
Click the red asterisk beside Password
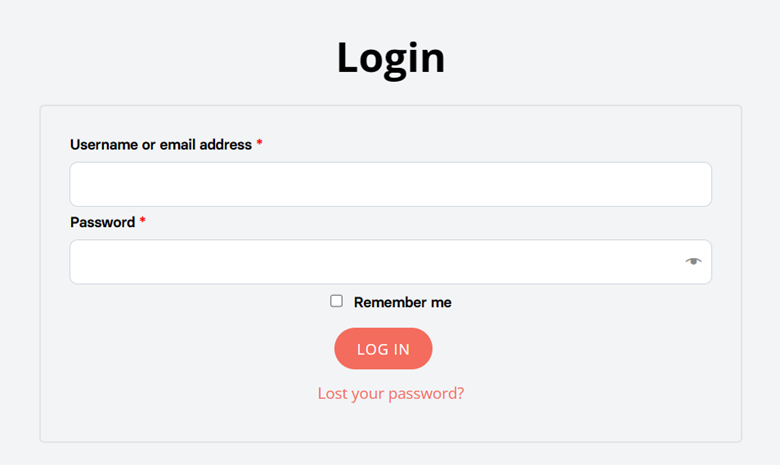click(x=142, y=220)
